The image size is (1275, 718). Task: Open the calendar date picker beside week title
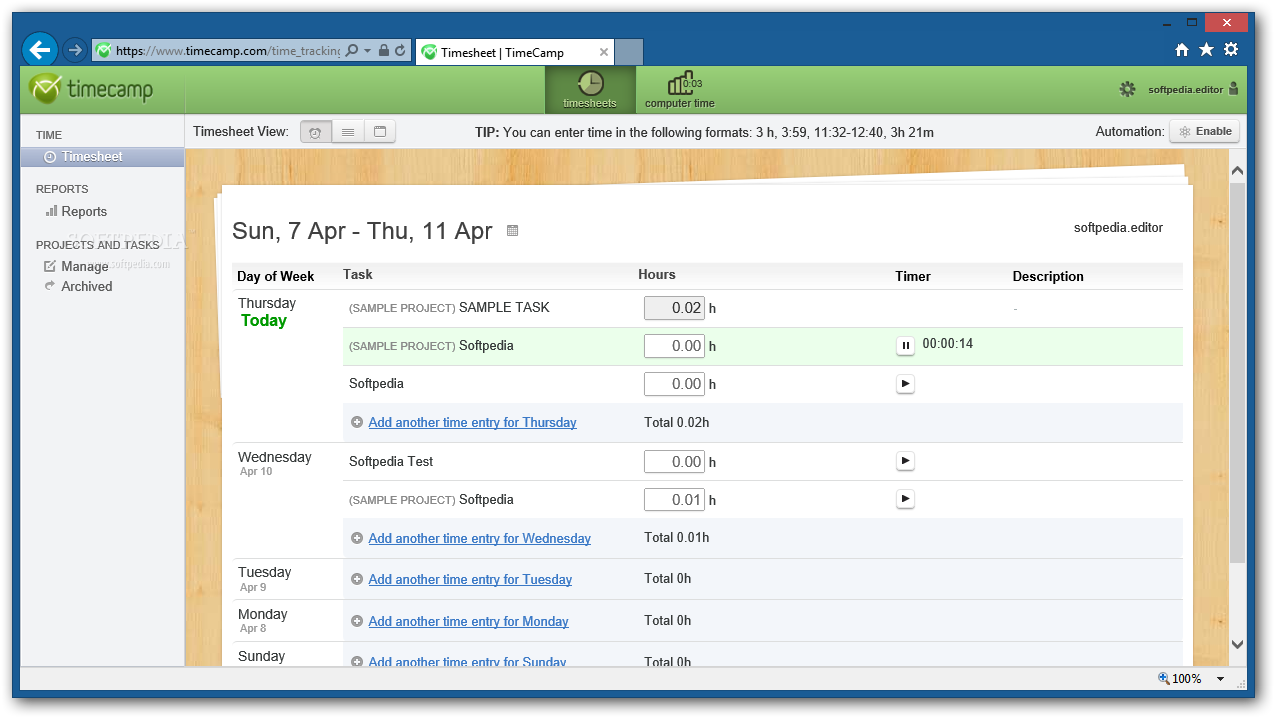click(513, 231)
